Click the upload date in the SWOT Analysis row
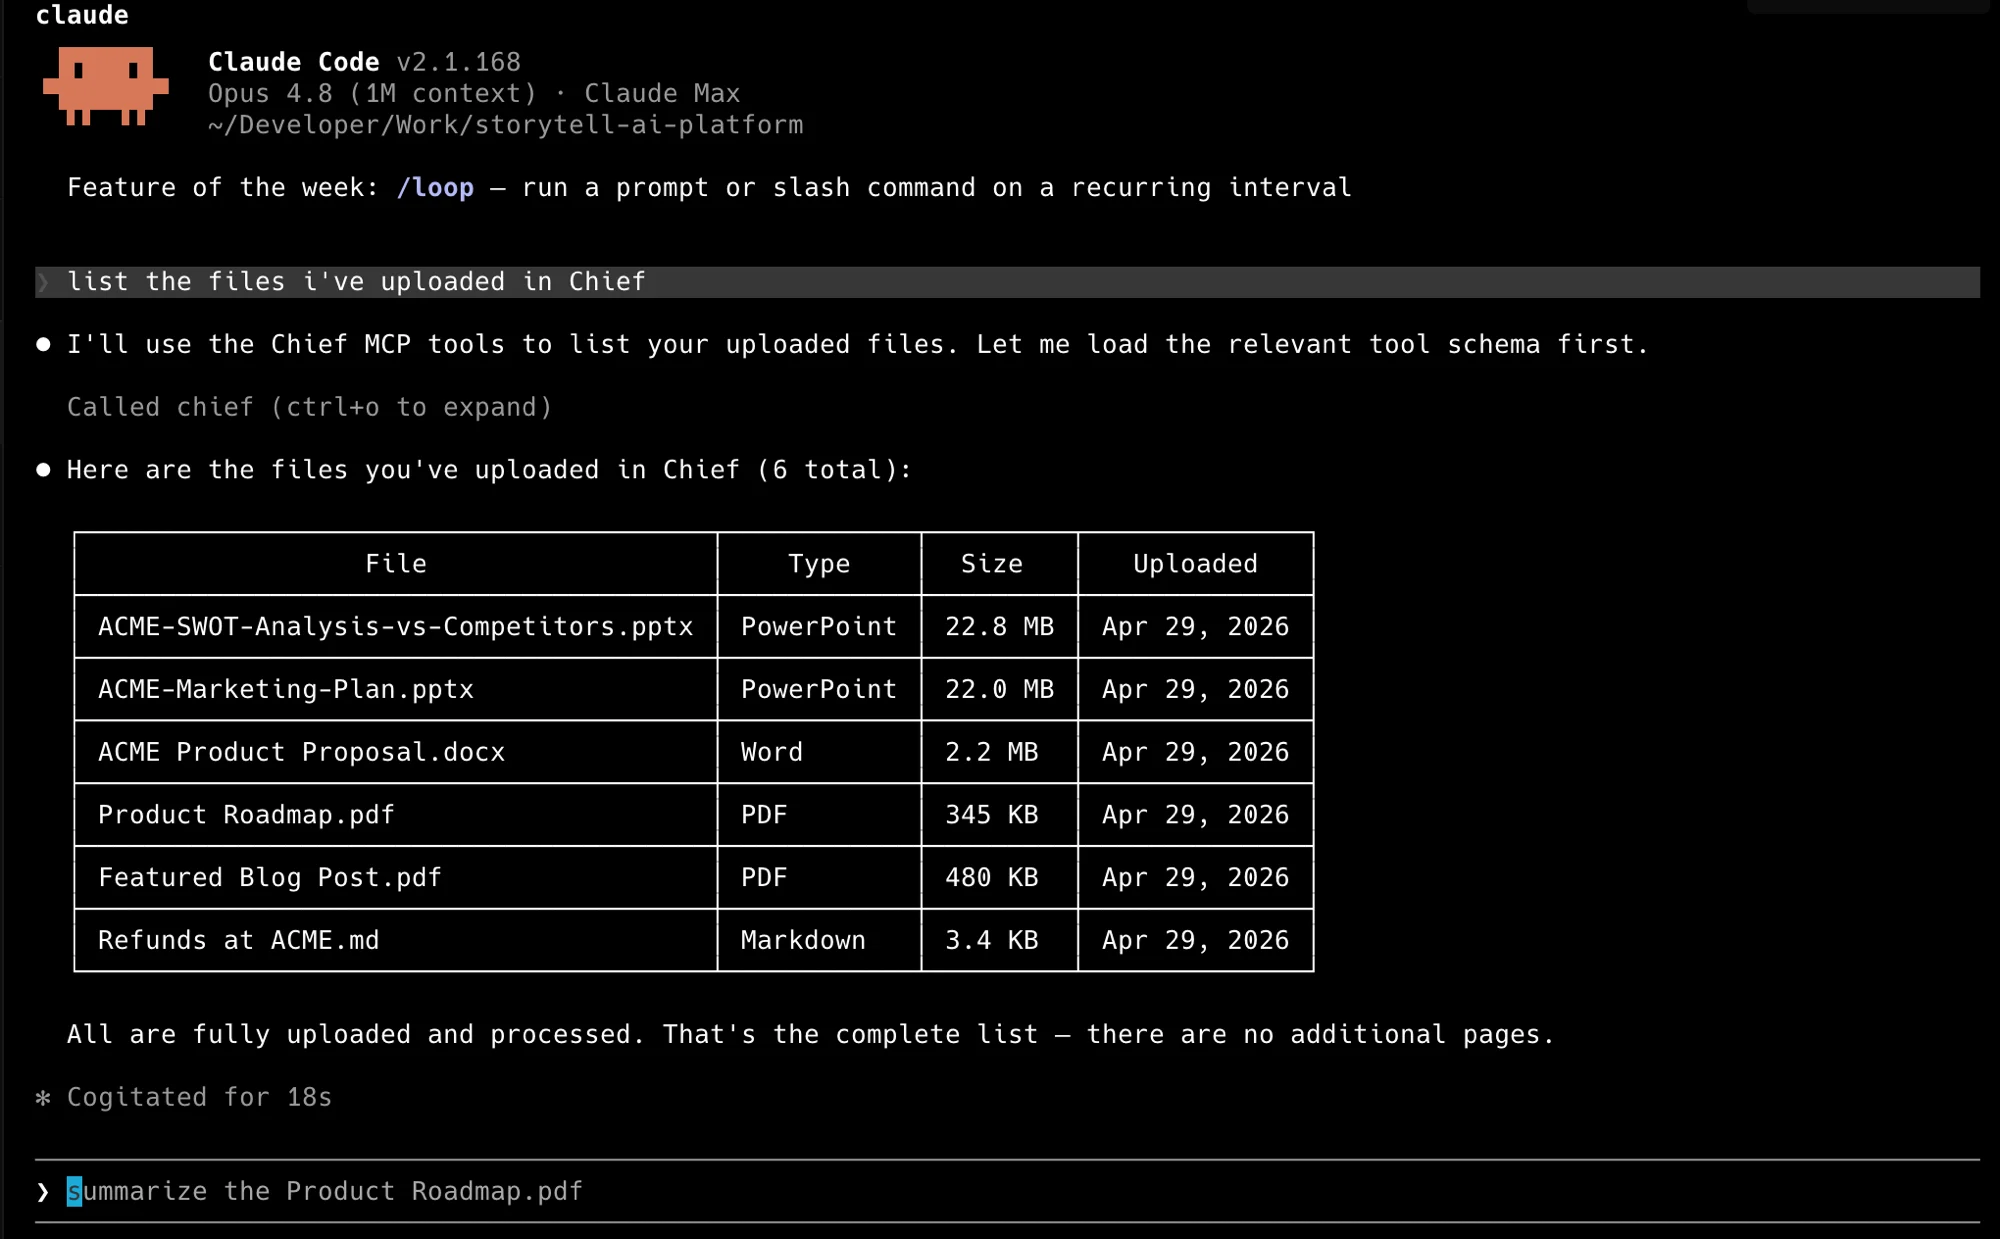Image resolution: width=2000 pixels, height=1239 pixels. tap(1195, 627)
